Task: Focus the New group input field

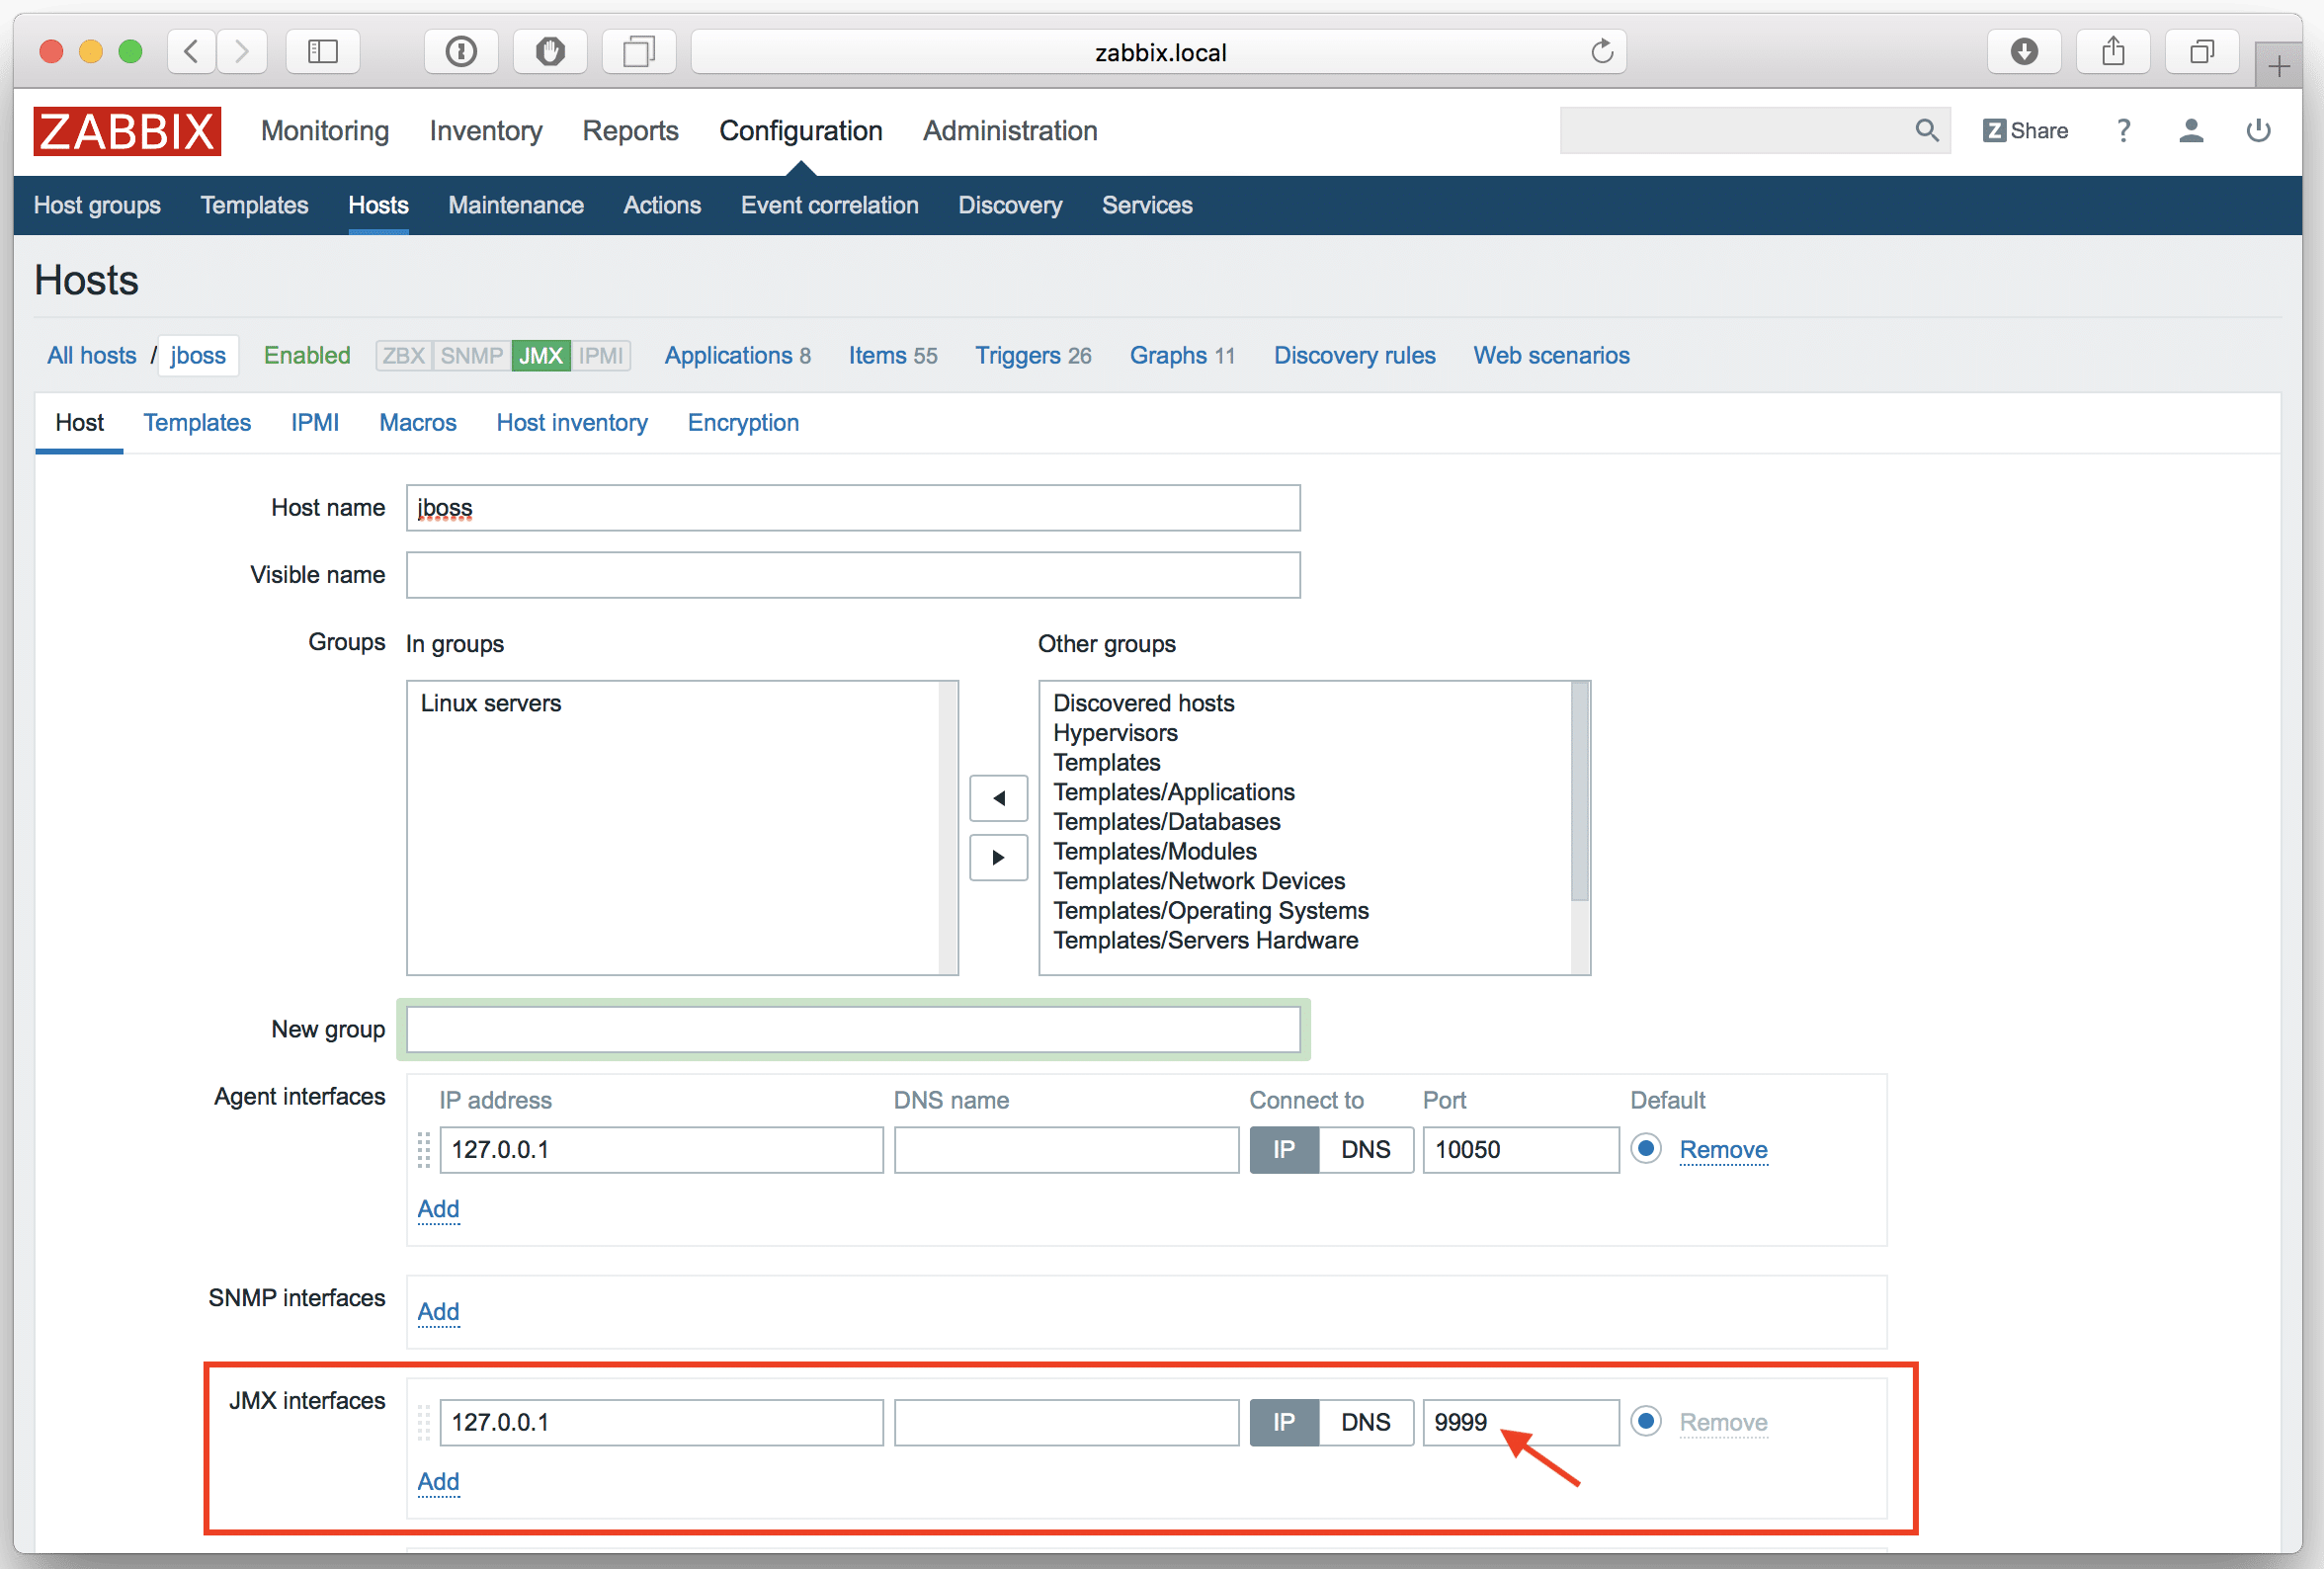Action: [853, 1029]
